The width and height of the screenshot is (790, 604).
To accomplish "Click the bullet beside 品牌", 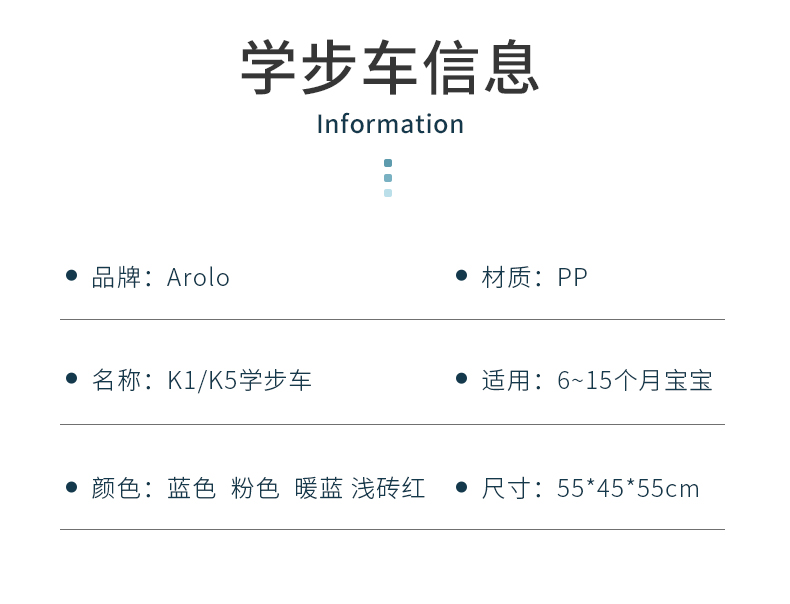I will pos(72,275).
